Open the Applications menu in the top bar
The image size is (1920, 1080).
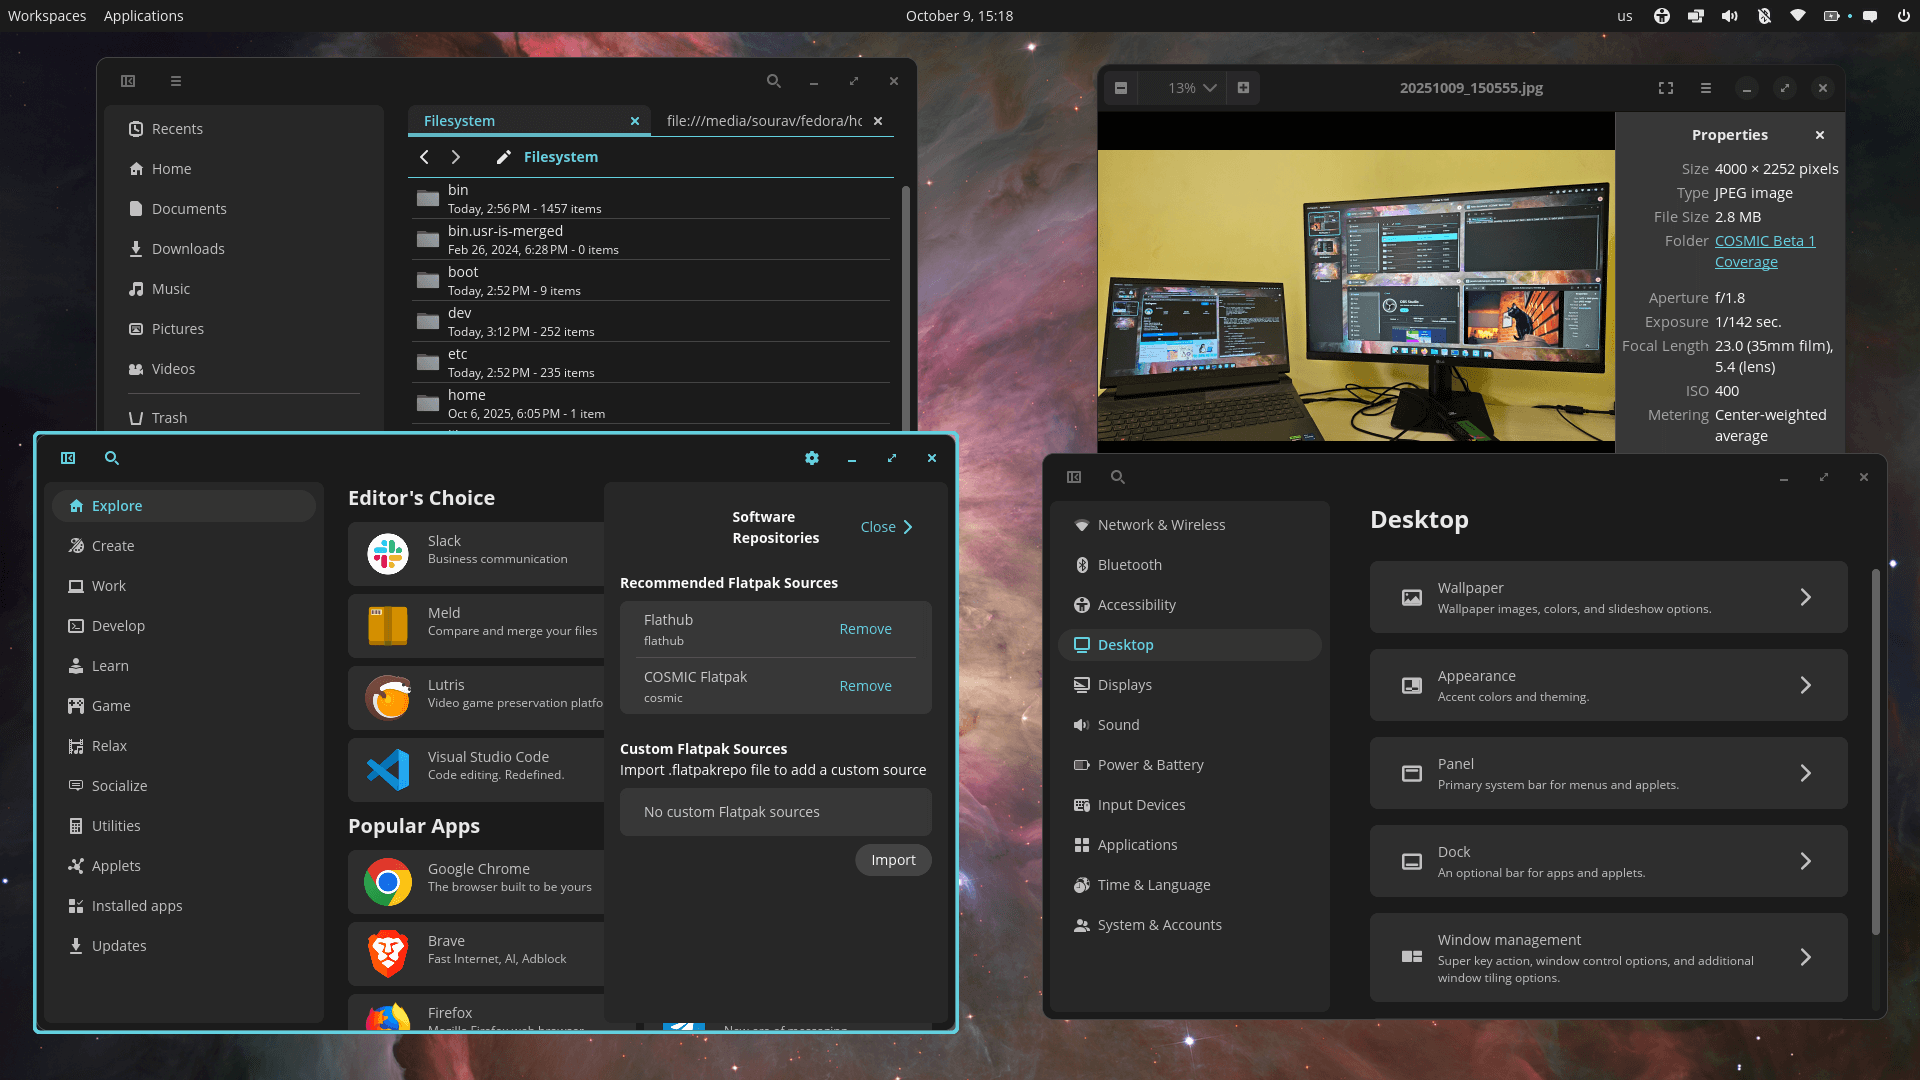143,15
